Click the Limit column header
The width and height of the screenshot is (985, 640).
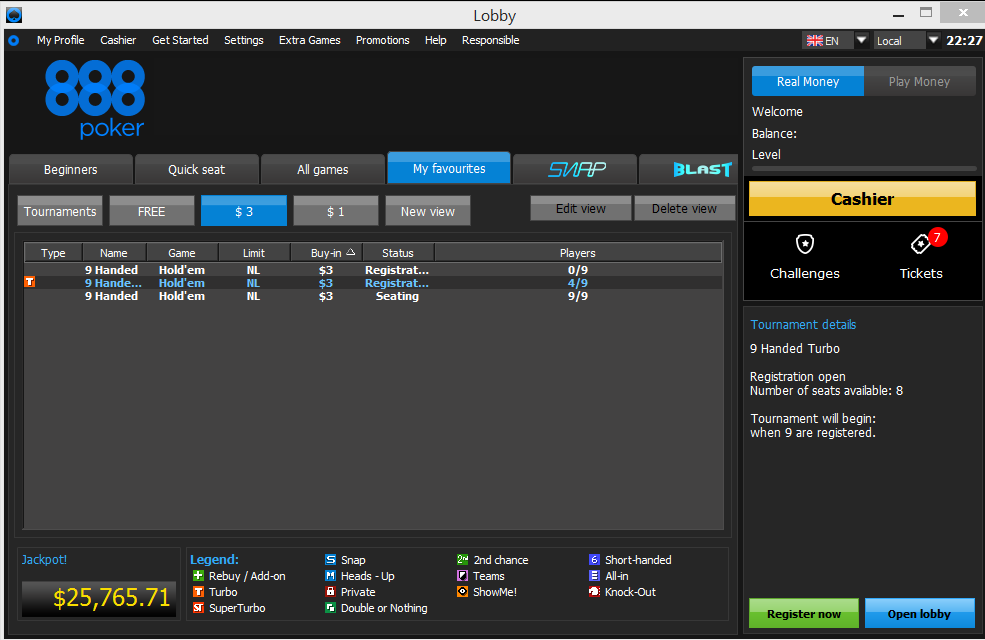(254, 252)
